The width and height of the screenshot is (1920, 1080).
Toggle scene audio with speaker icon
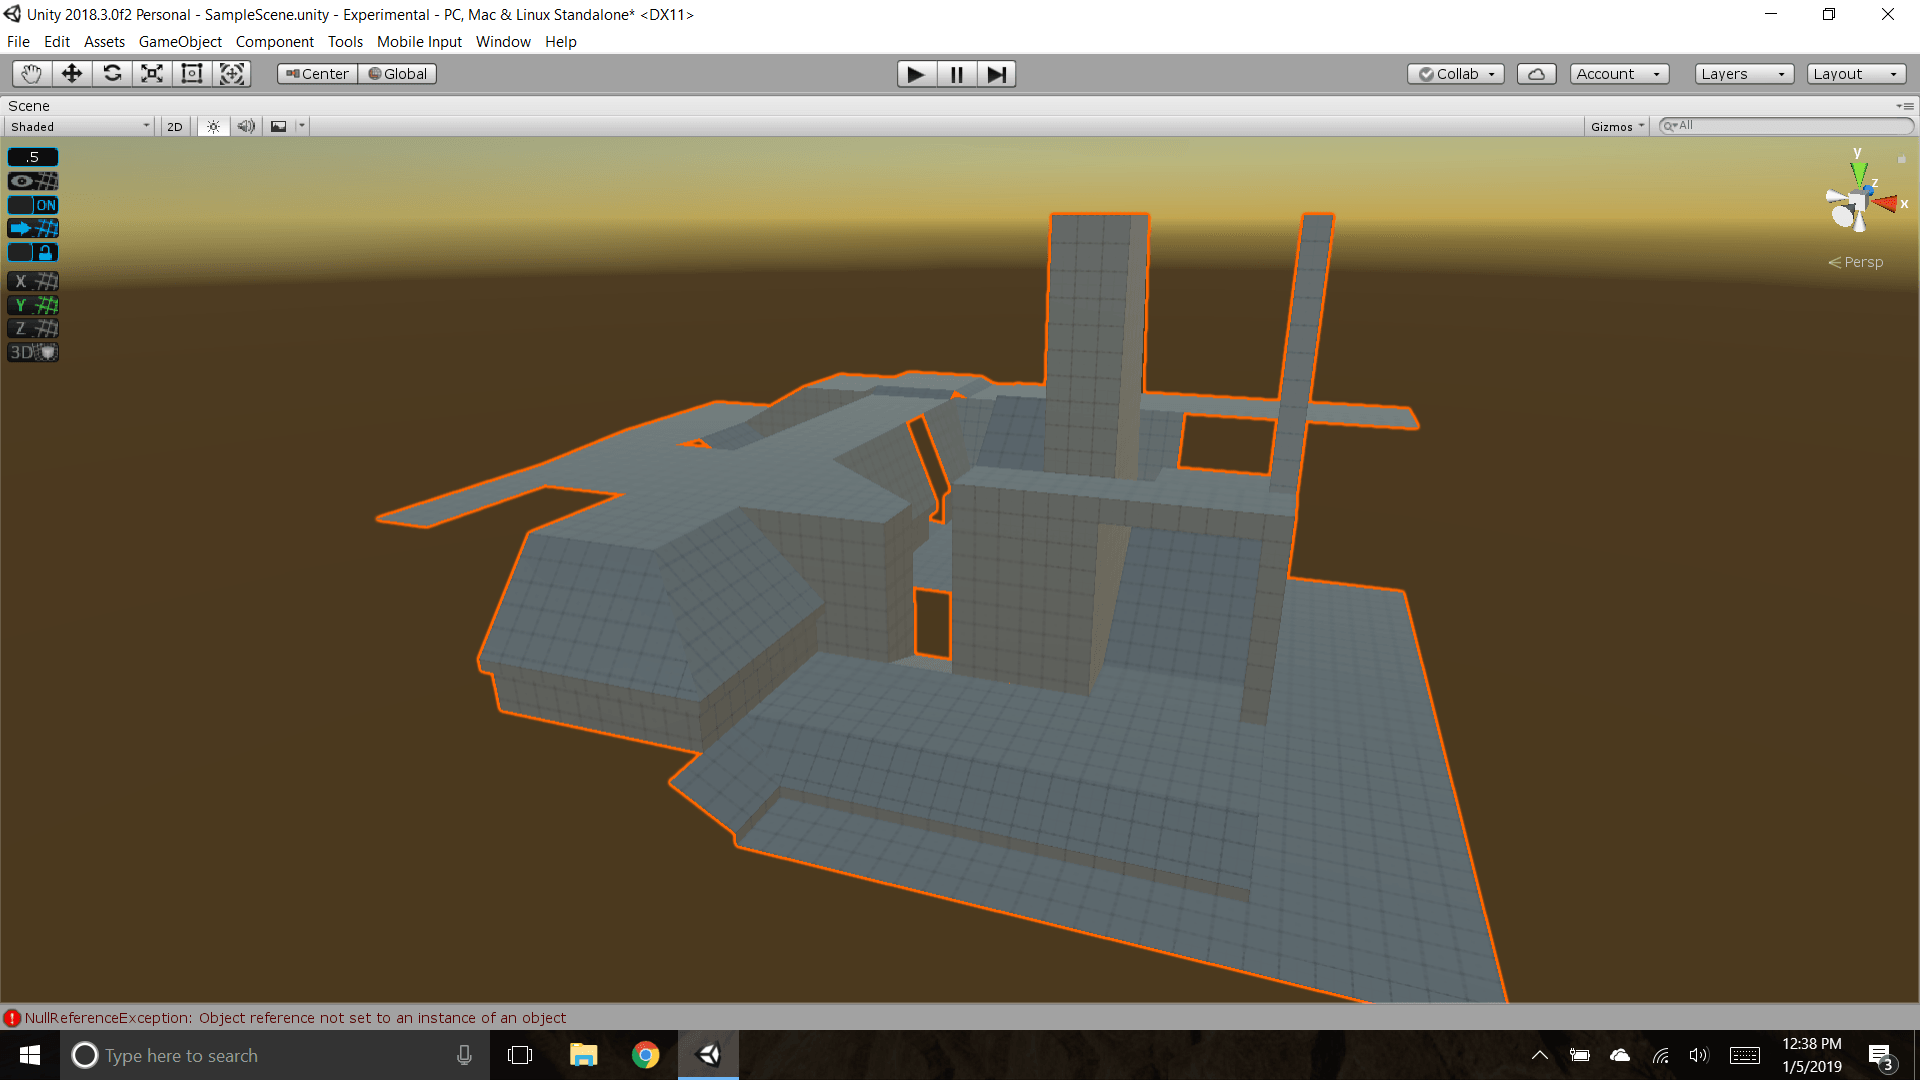click(x=246, y=127)
